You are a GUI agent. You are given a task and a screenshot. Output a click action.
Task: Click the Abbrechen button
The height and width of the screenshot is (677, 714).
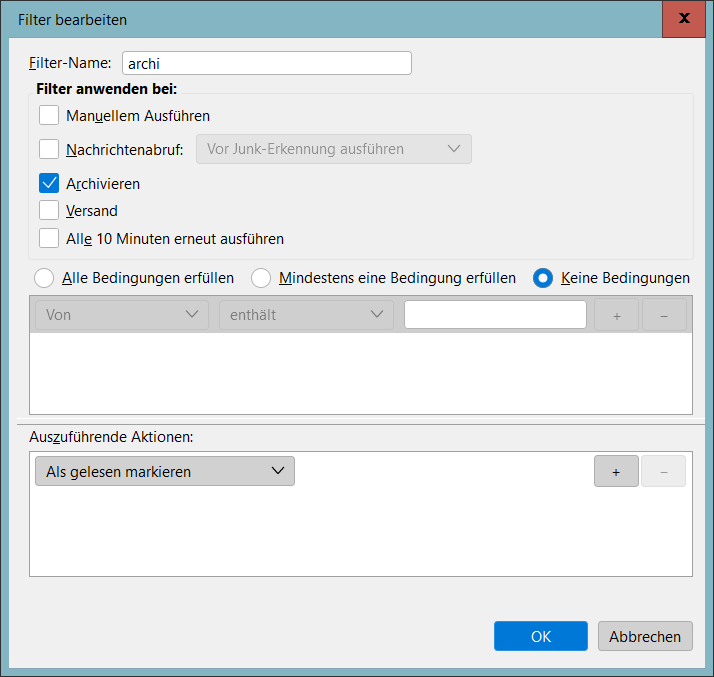pos(645,636)
